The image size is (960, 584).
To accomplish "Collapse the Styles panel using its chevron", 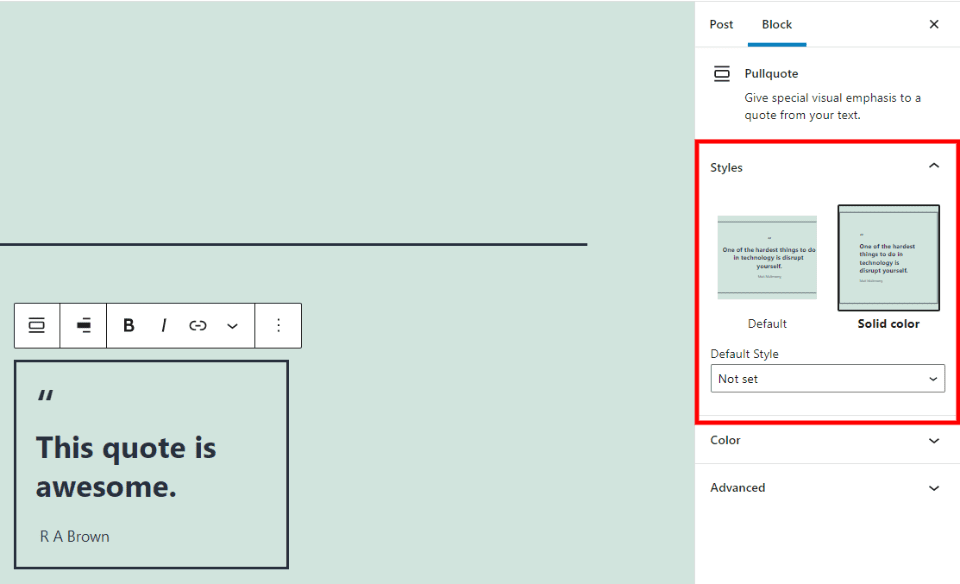I will click(x=934, y=166).
